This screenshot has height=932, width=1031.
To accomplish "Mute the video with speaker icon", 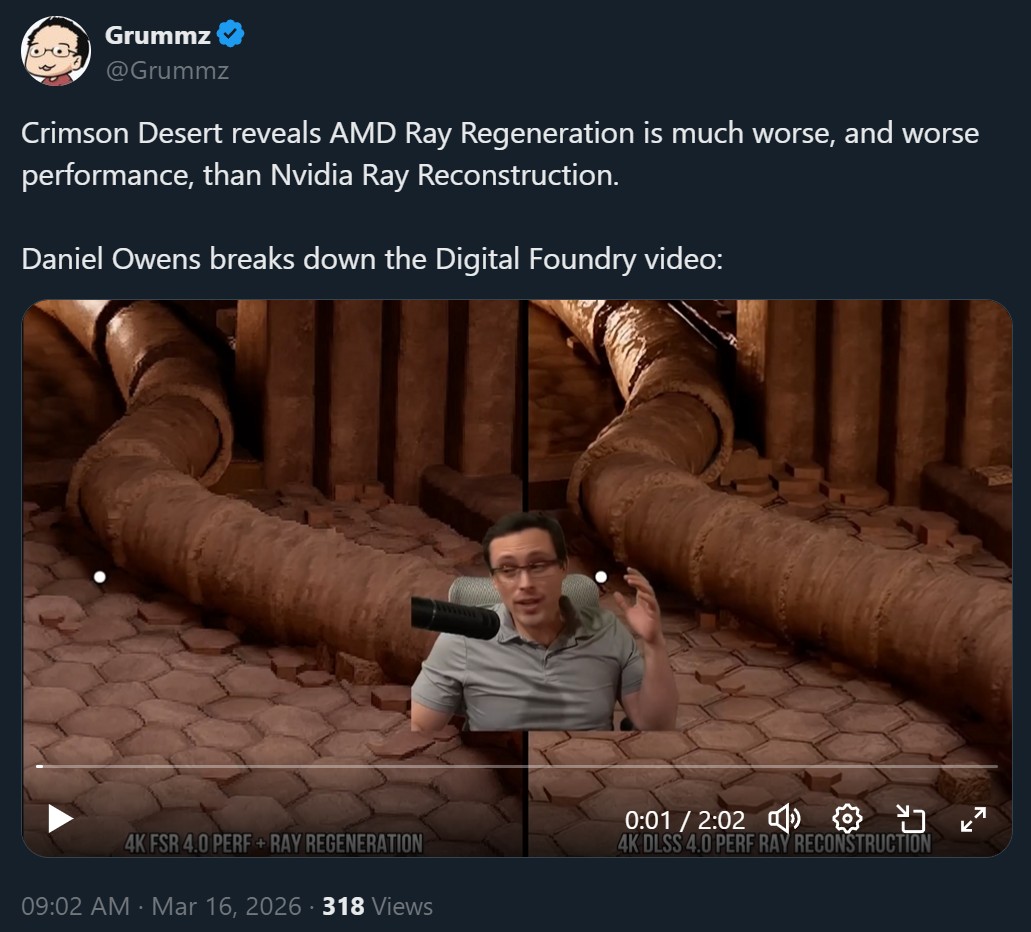I will (784, 819).
